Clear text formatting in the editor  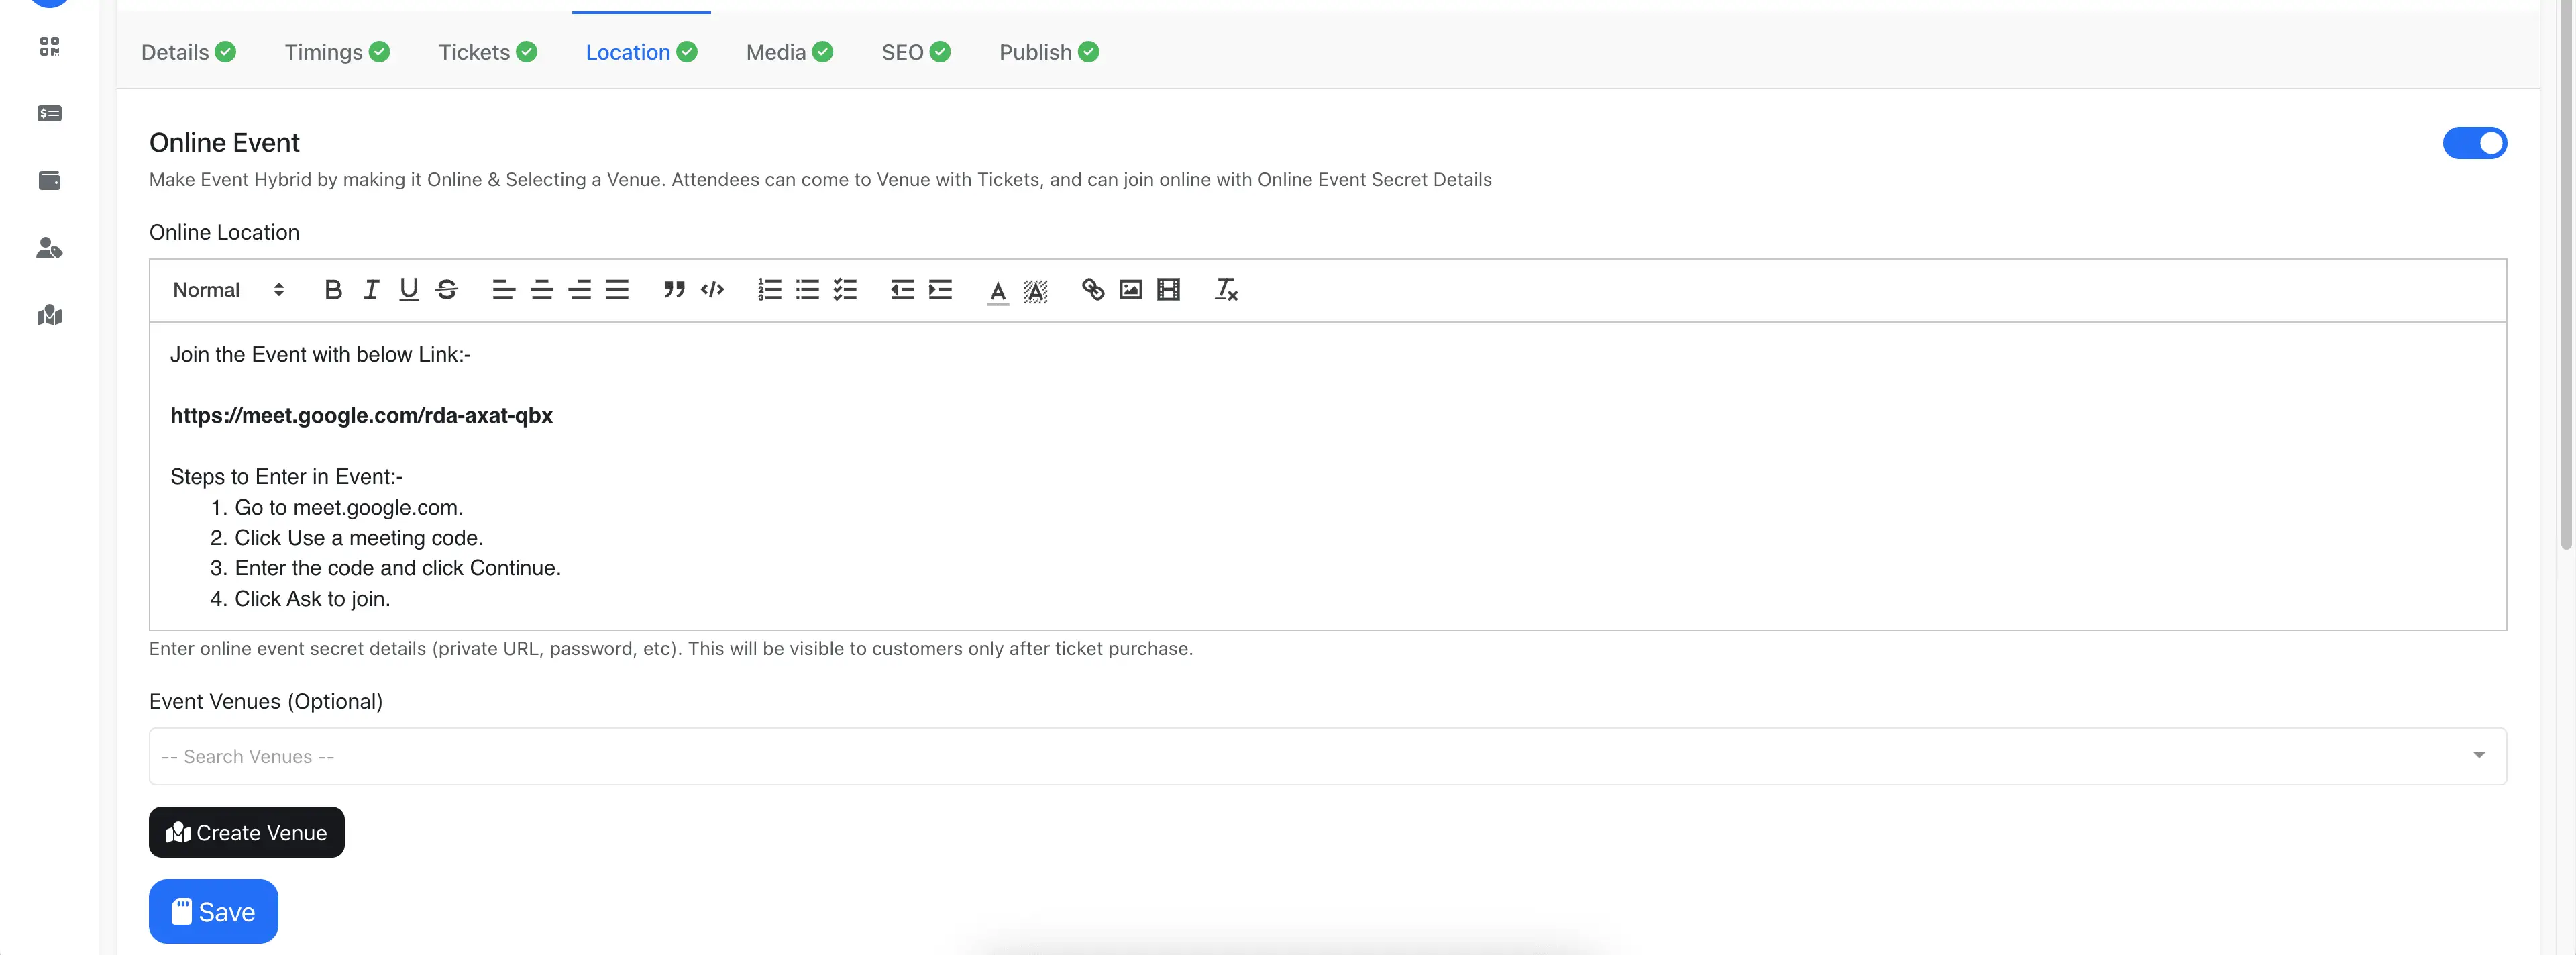click(x=1226, y=290)
